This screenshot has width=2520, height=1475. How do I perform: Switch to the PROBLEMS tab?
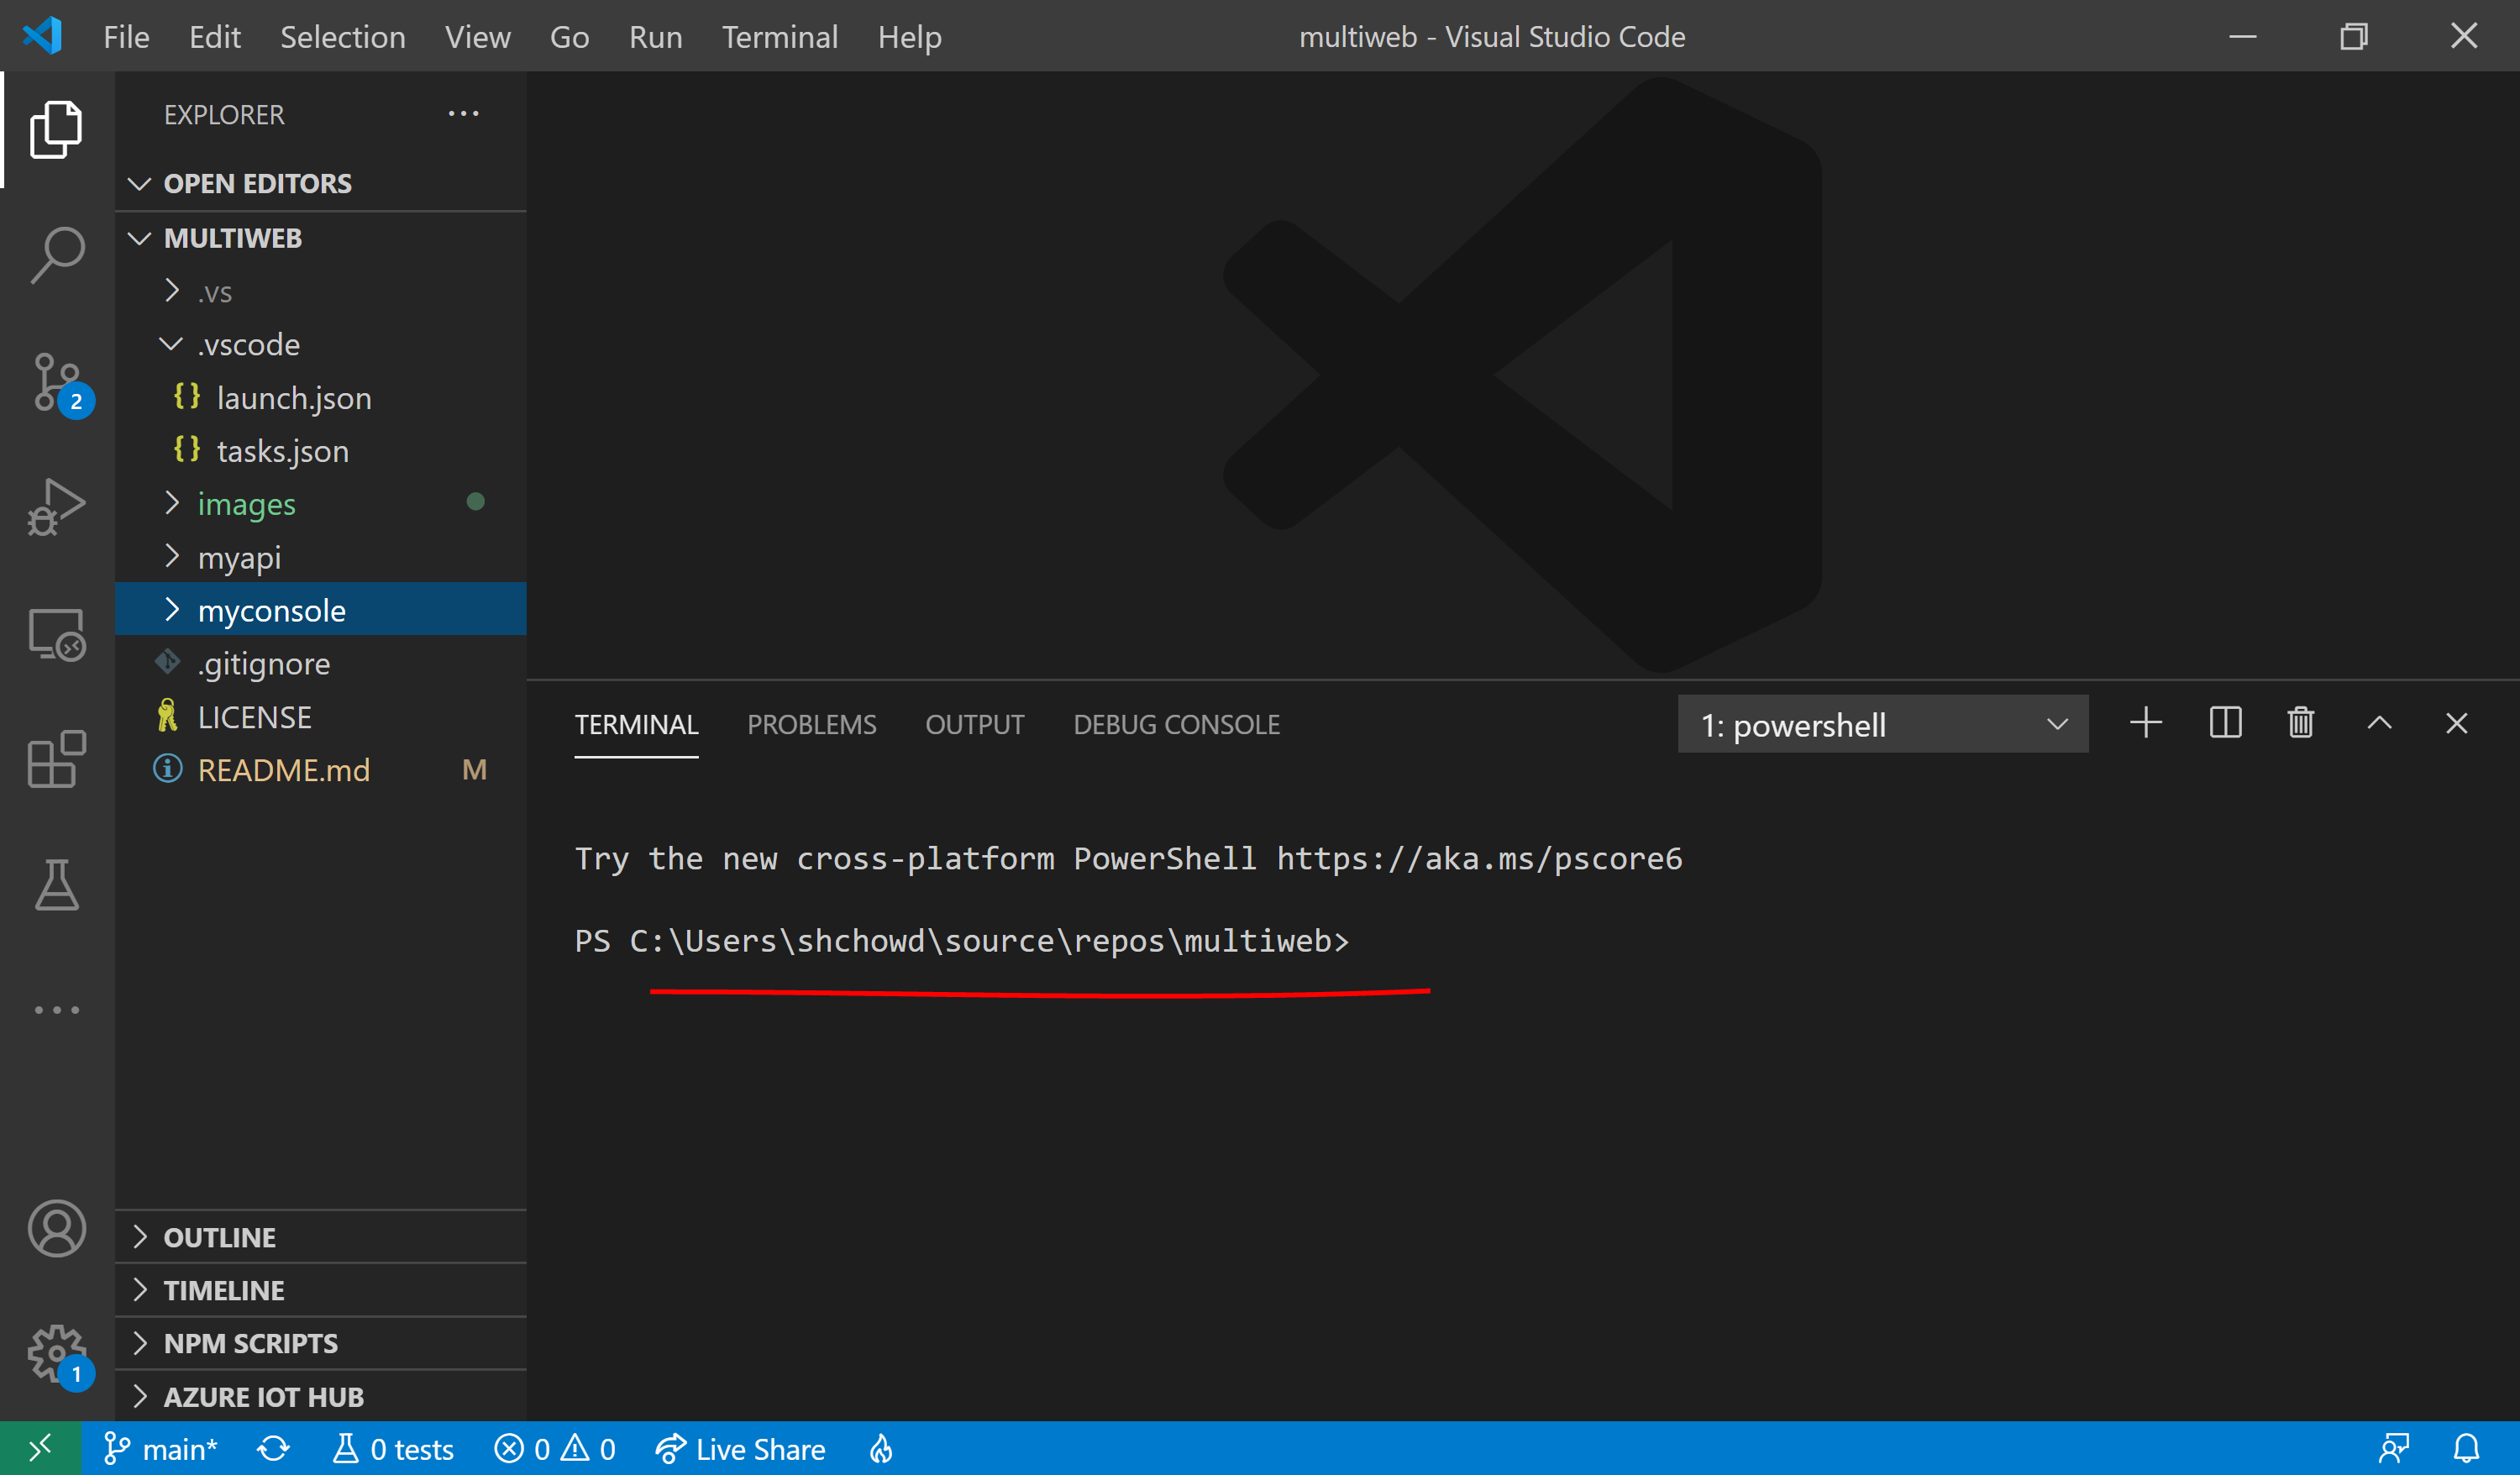(x=811, y=724)
